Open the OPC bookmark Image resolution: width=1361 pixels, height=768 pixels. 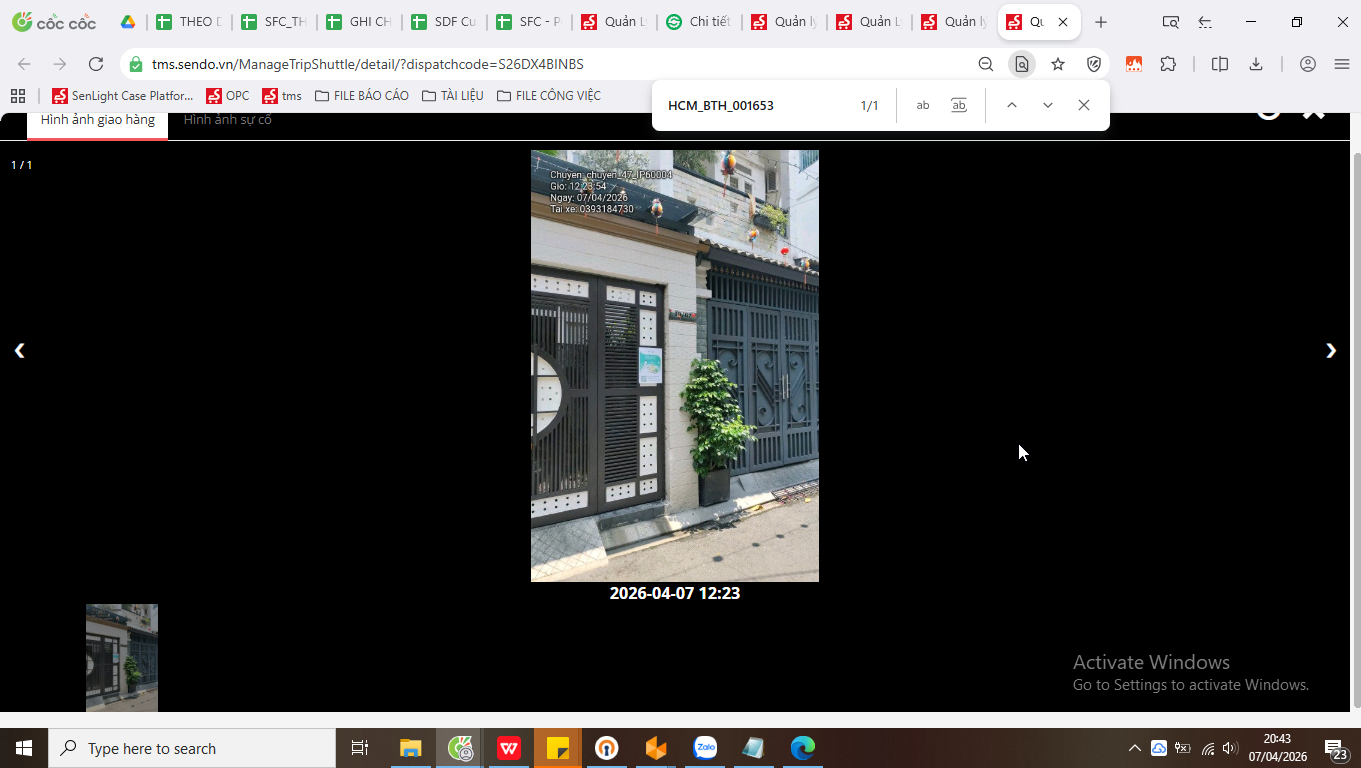point(228,96)
